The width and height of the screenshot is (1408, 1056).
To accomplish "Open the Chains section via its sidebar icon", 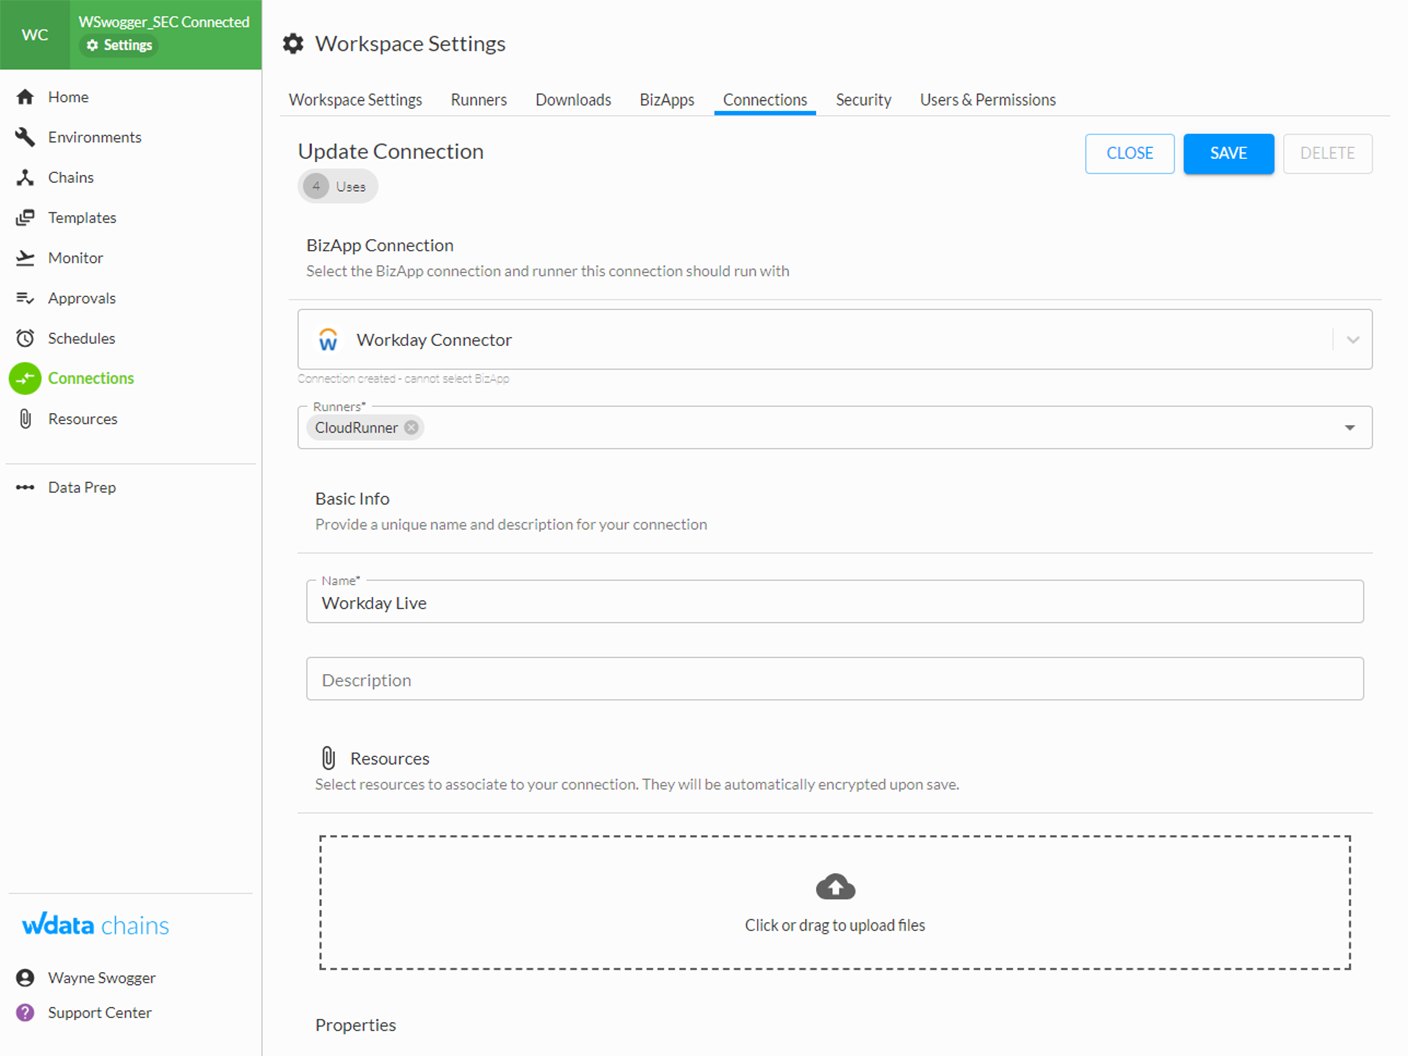I will pyautogui.click(x=24, y=177).
